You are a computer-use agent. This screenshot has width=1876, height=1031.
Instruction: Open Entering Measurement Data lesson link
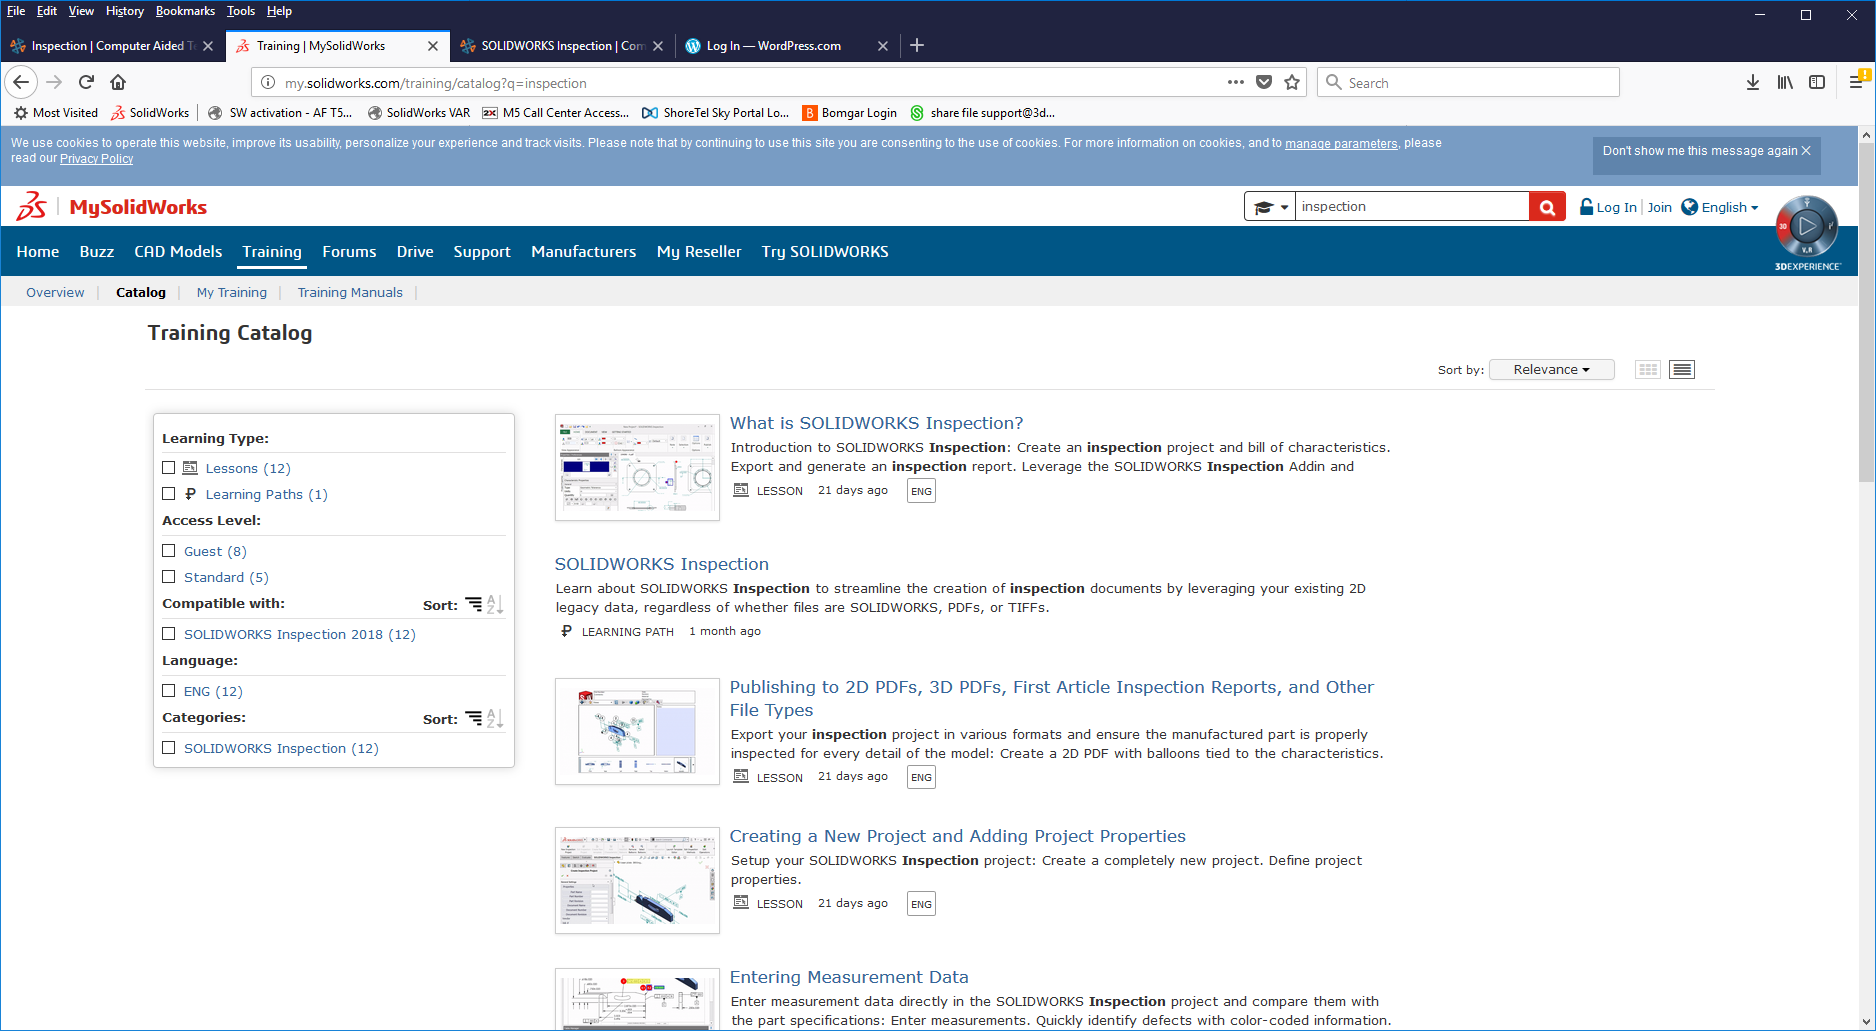tap(849, 977)
